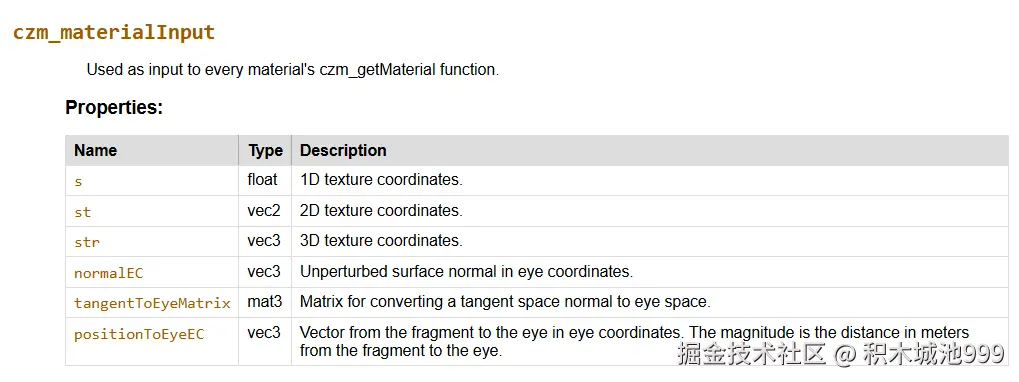Click the tangent space matrix description
Viewport: 1019px width, 382px height.
coord(505,301)
